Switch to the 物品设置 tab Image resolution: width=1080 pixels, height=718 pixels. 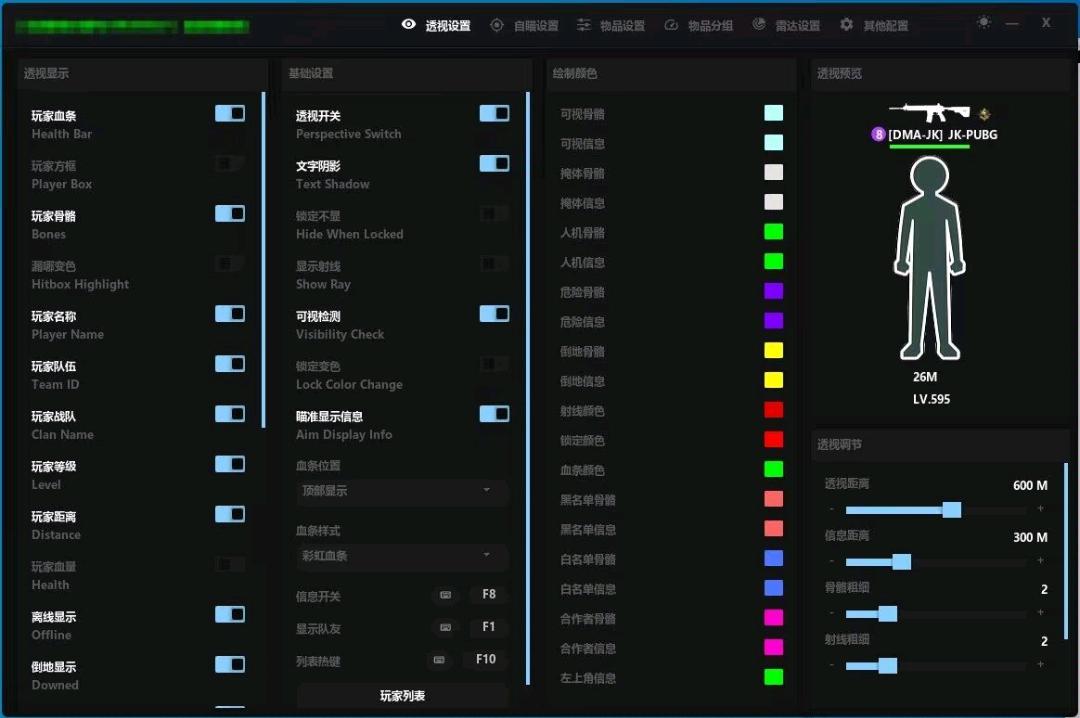click(611, 25)
